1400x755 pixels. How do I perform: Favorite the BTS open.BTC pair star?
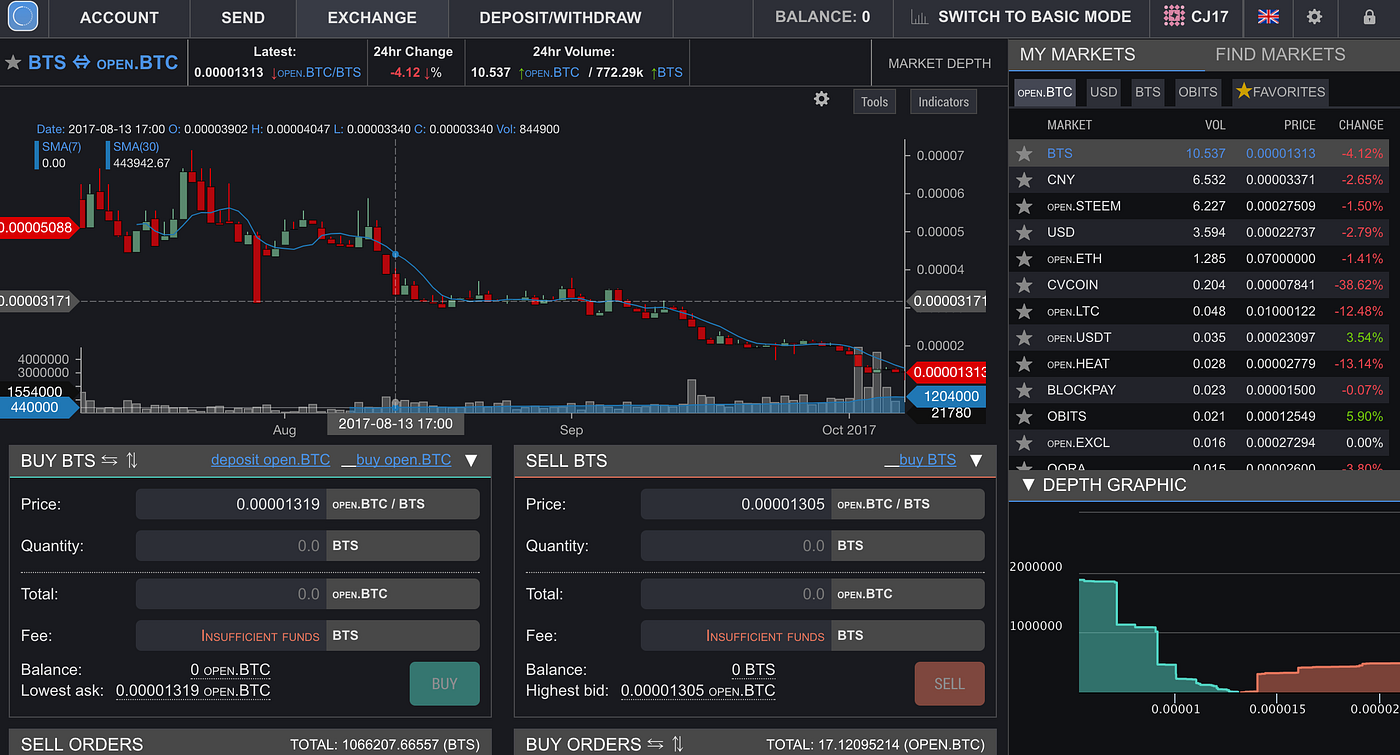(13, 63)
